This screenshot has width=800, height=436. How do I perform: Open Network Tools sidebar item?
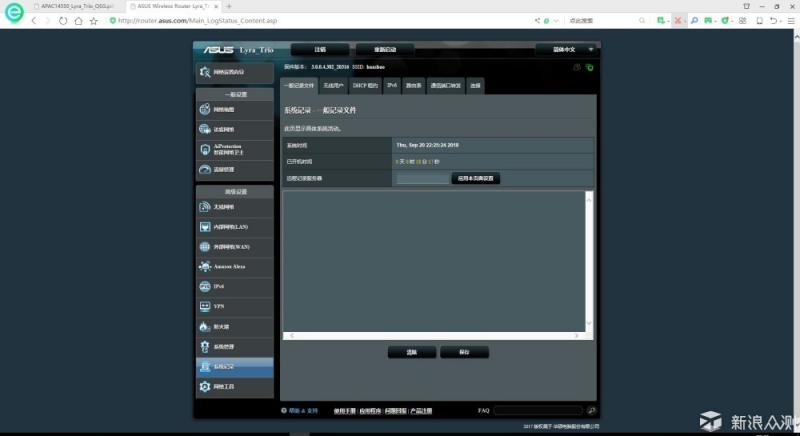[235, 387]
